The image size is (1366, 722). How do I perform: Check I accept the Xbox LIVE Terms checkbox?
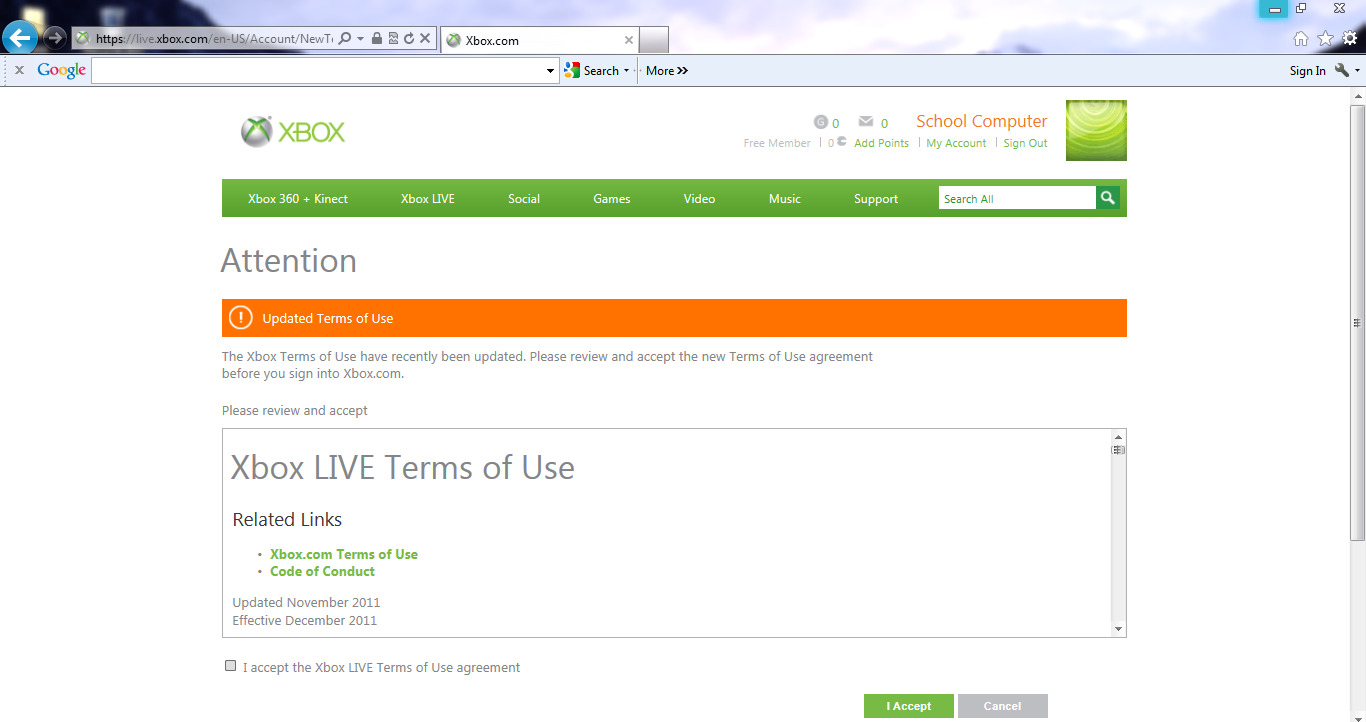click(x=231, y=666)
